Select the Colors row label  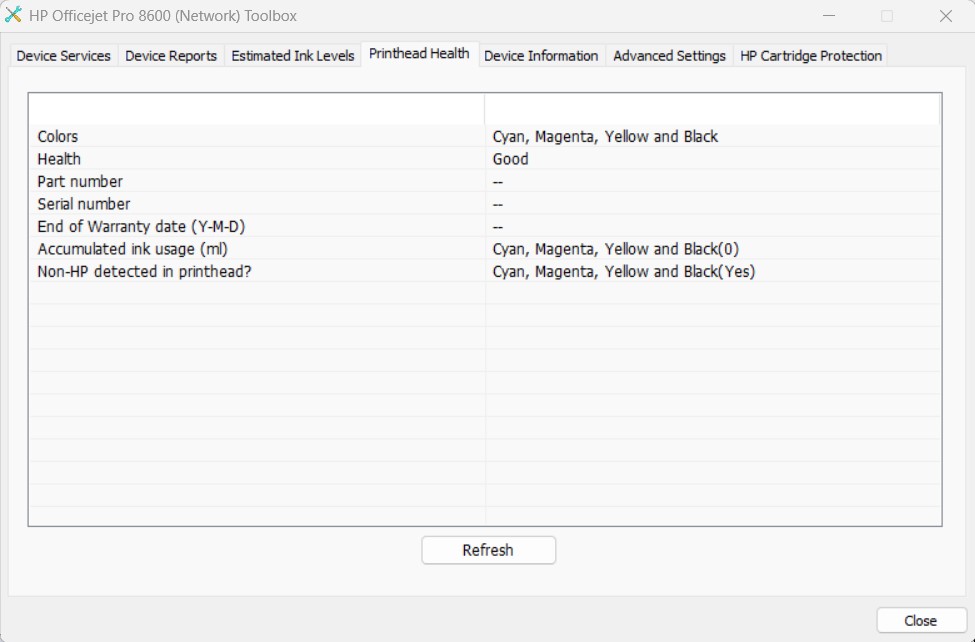(58, 136)
